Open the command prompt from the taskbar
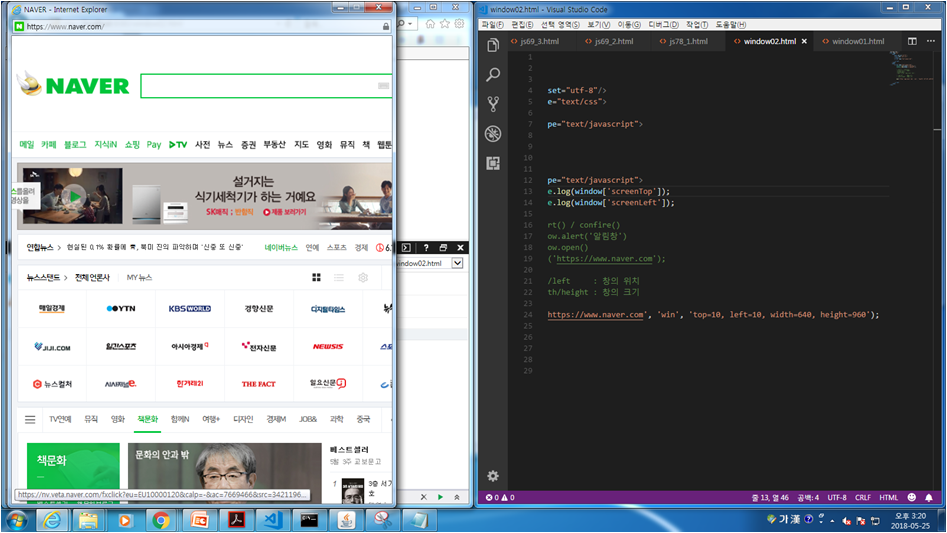 [x=309, y=520]
